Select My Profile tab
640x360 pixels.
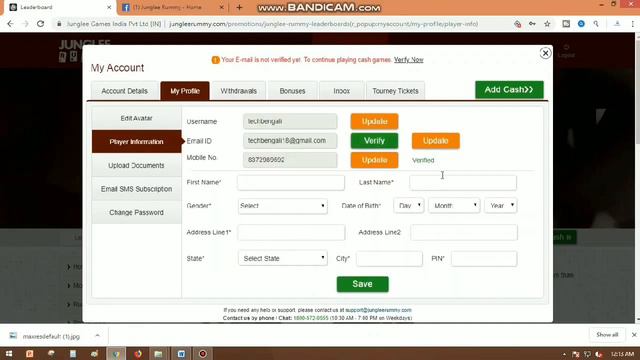point(185,91)
